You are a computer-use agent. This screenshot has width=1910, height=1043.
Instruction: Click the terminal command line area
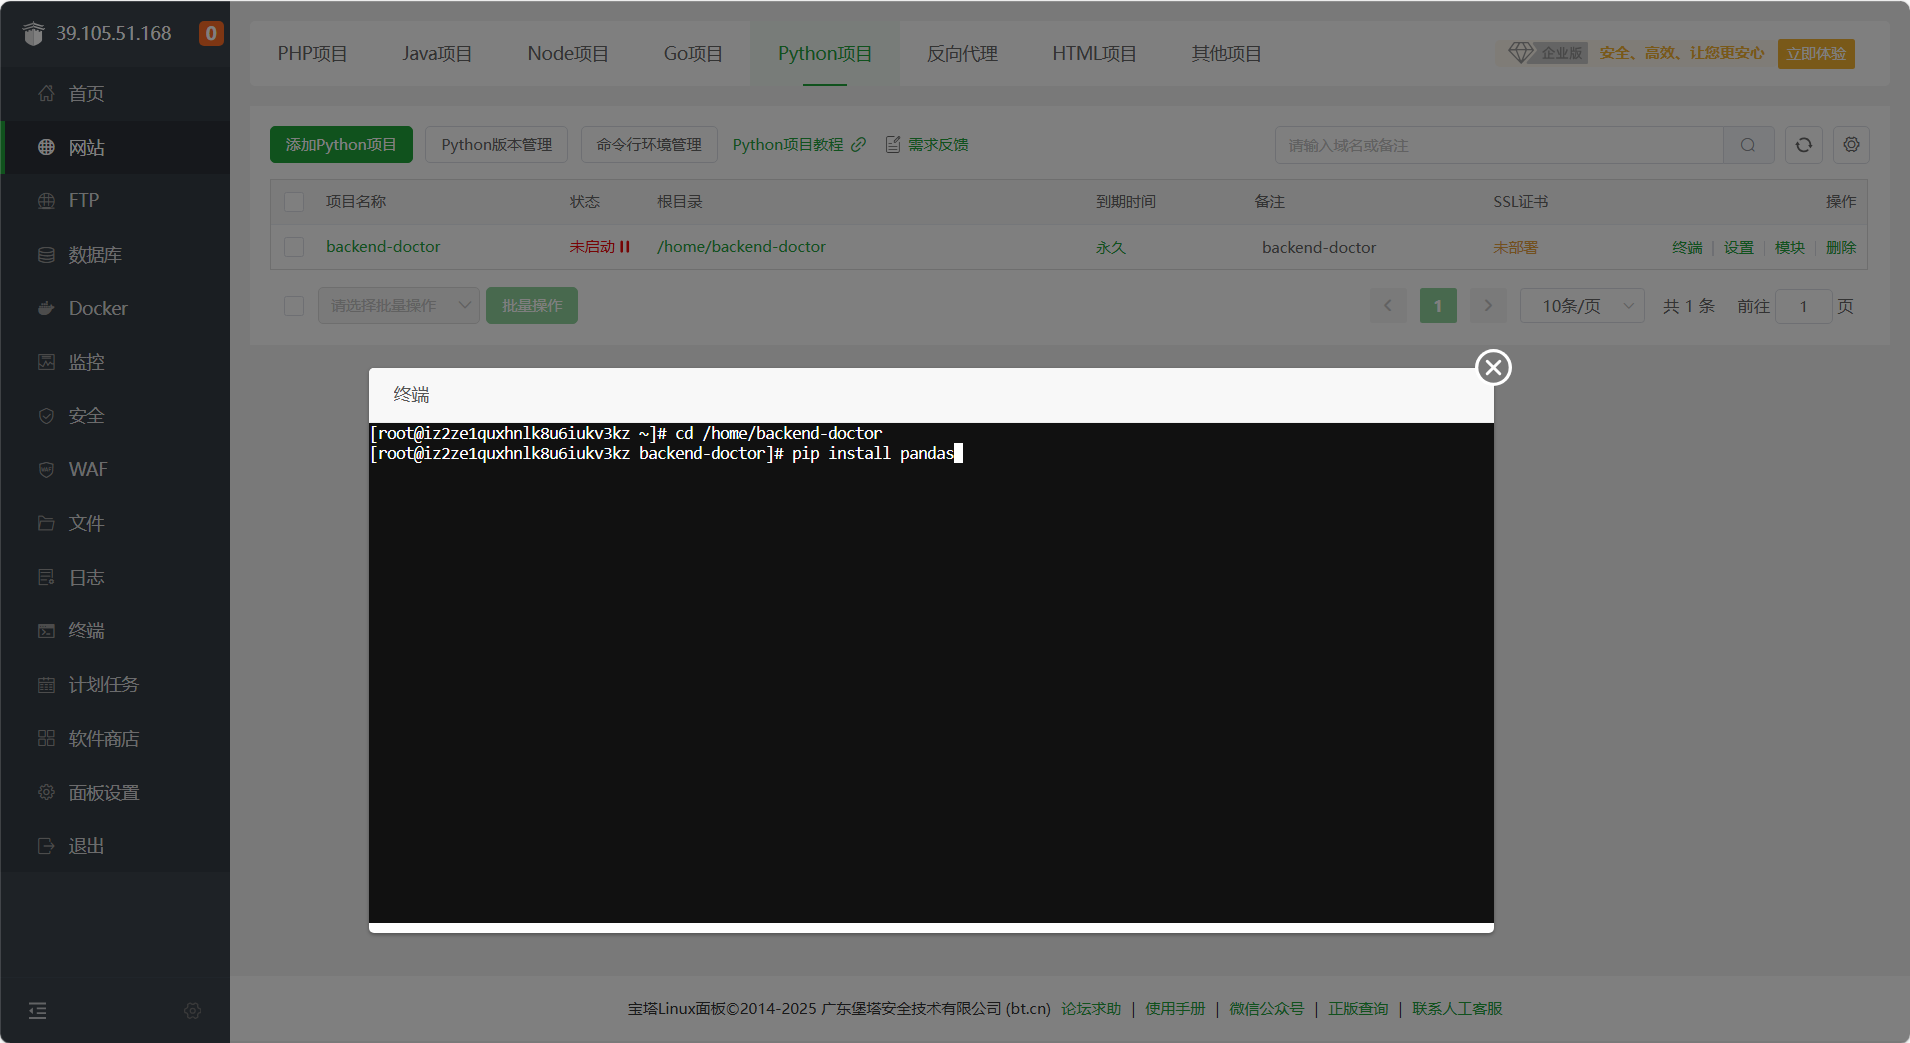931,673
